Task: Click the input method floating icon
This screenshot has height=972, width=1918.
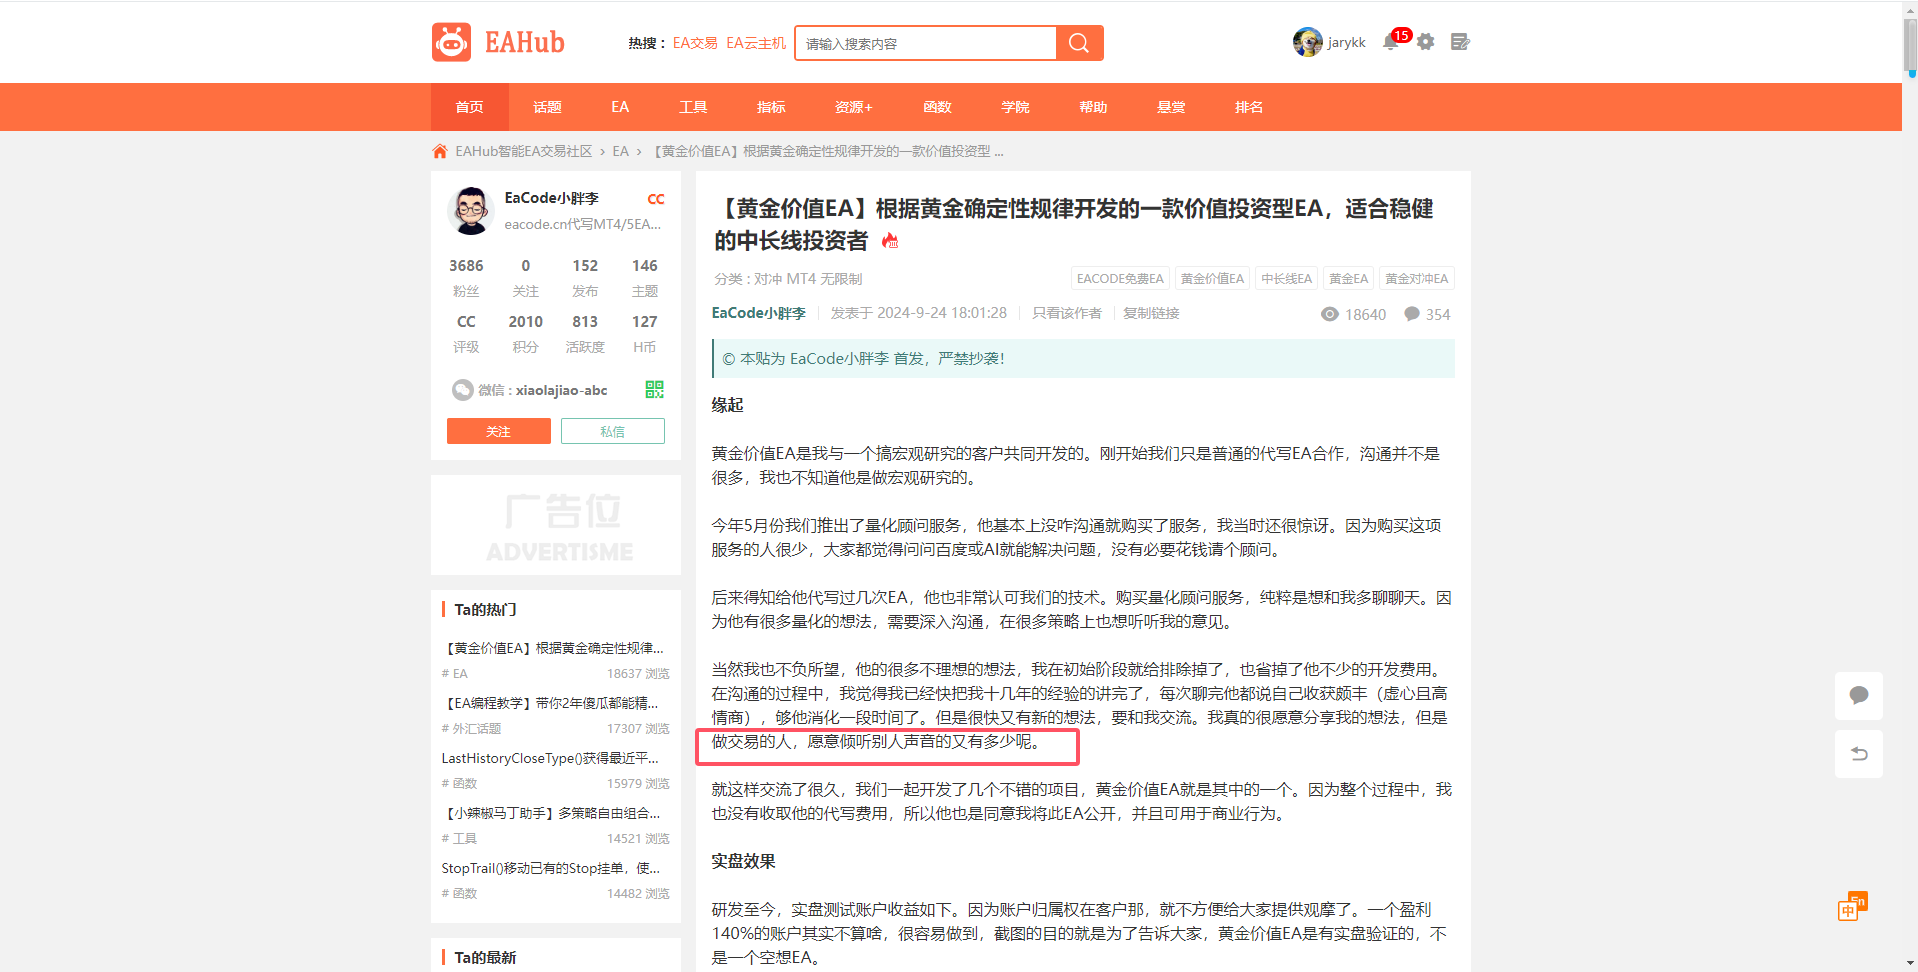Action: point(1852,907)
